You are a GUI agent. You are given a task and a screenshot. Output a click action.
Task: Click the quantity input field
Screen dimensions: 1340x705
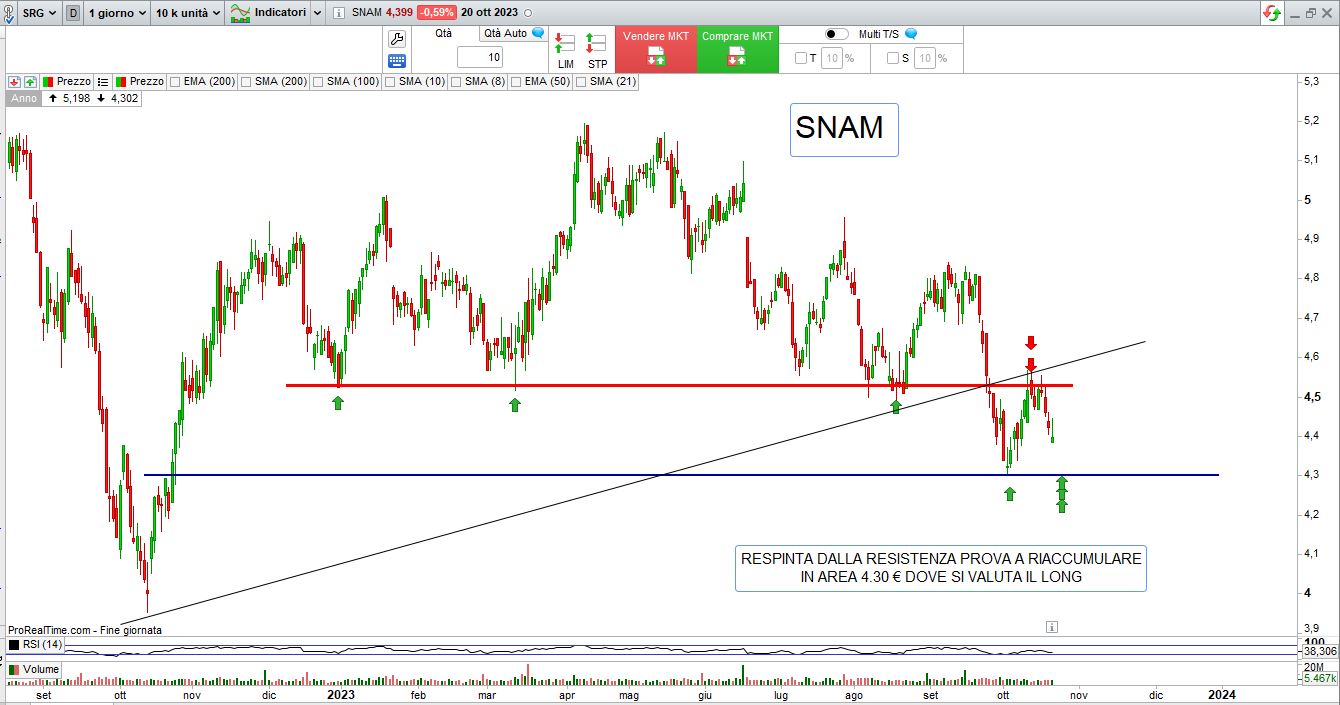tap(480, 58)
